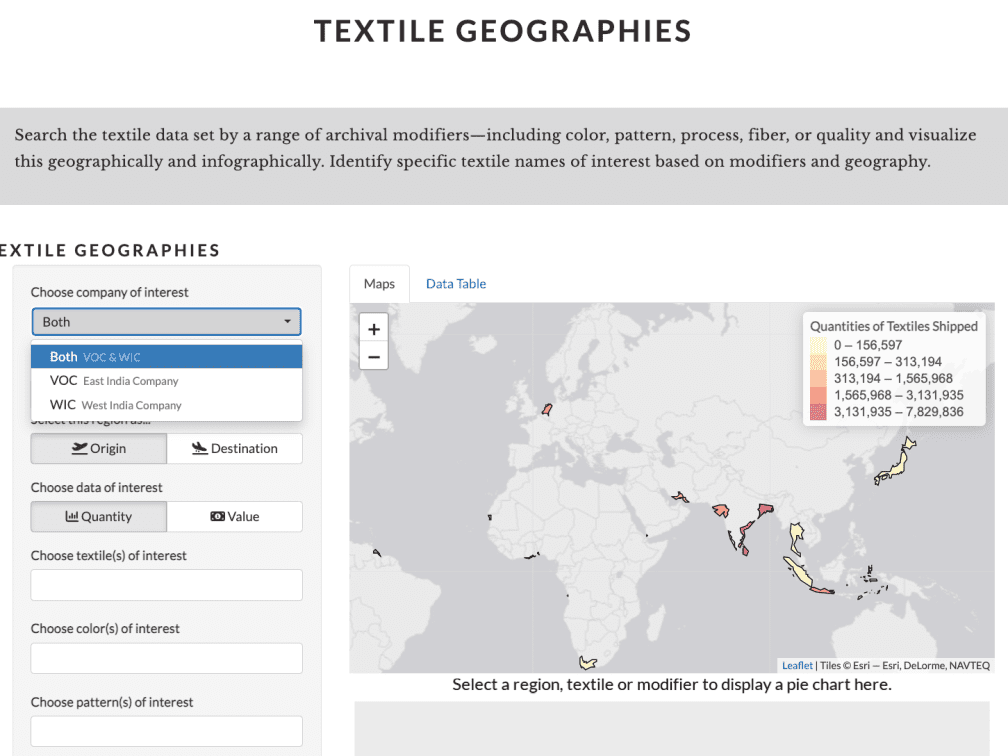
Task: Enable the Origin selection toggle
Action: tap(98, 448)
